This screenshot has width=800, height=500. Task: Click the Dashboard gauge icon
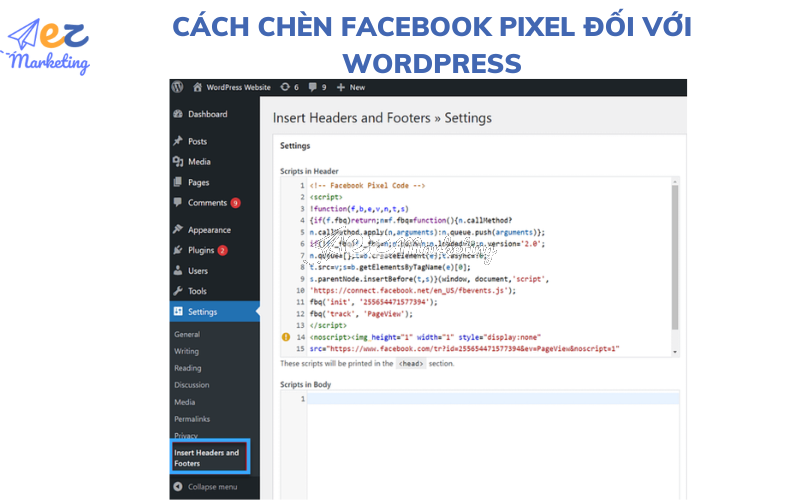click(178, 114)
